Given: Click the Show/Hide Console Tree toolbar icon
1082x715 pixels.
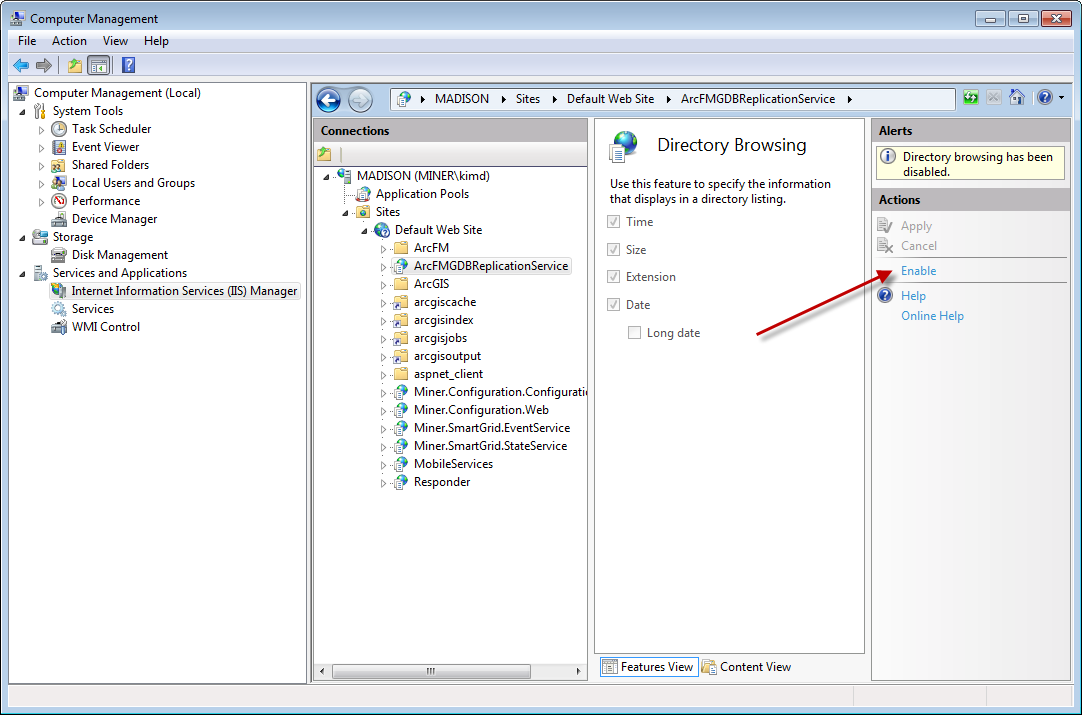Looking at the screenshot, I should pyautogui.click(x=99, y=65).
